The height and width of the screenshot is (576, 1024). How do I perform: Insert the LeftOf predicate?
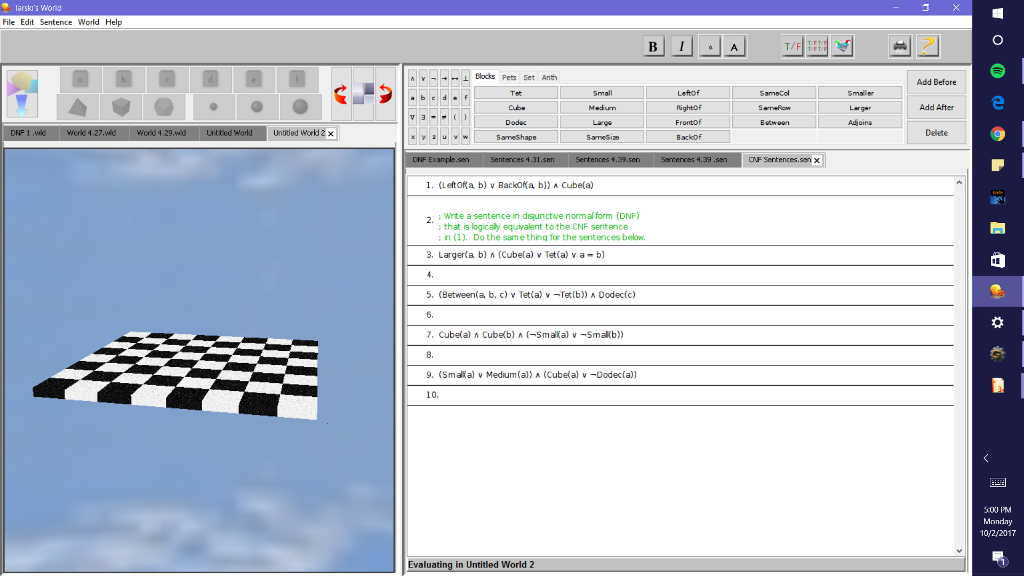(x=688, y=93)
